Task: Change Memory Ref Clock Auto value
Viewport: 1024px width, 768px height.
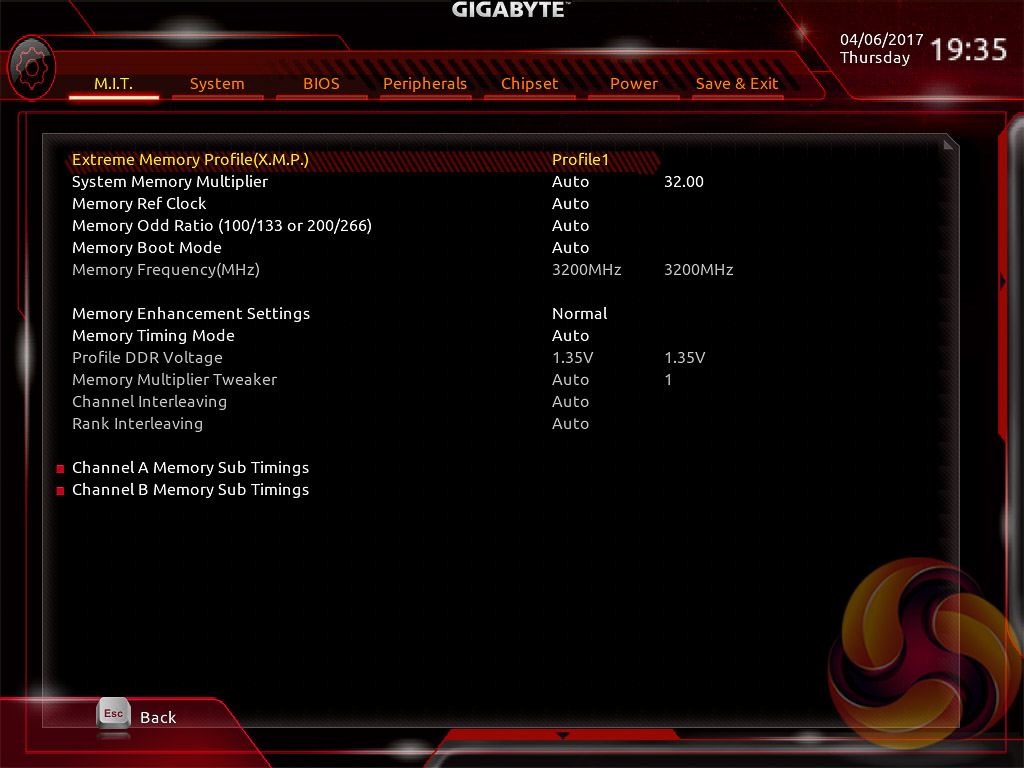Action: click(570, 204)
